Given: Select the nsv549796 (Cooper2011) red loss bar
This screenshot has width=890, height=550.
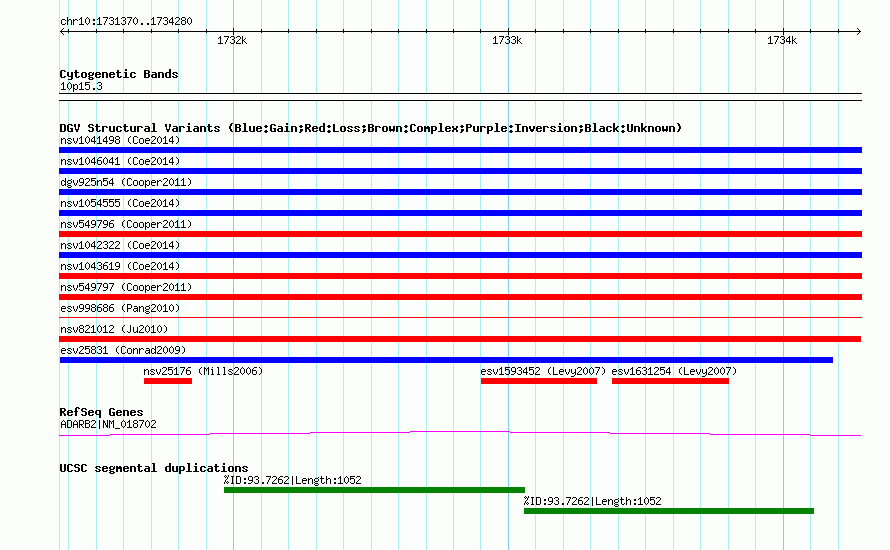Looking at the screenshot, I should pos(460,234).
